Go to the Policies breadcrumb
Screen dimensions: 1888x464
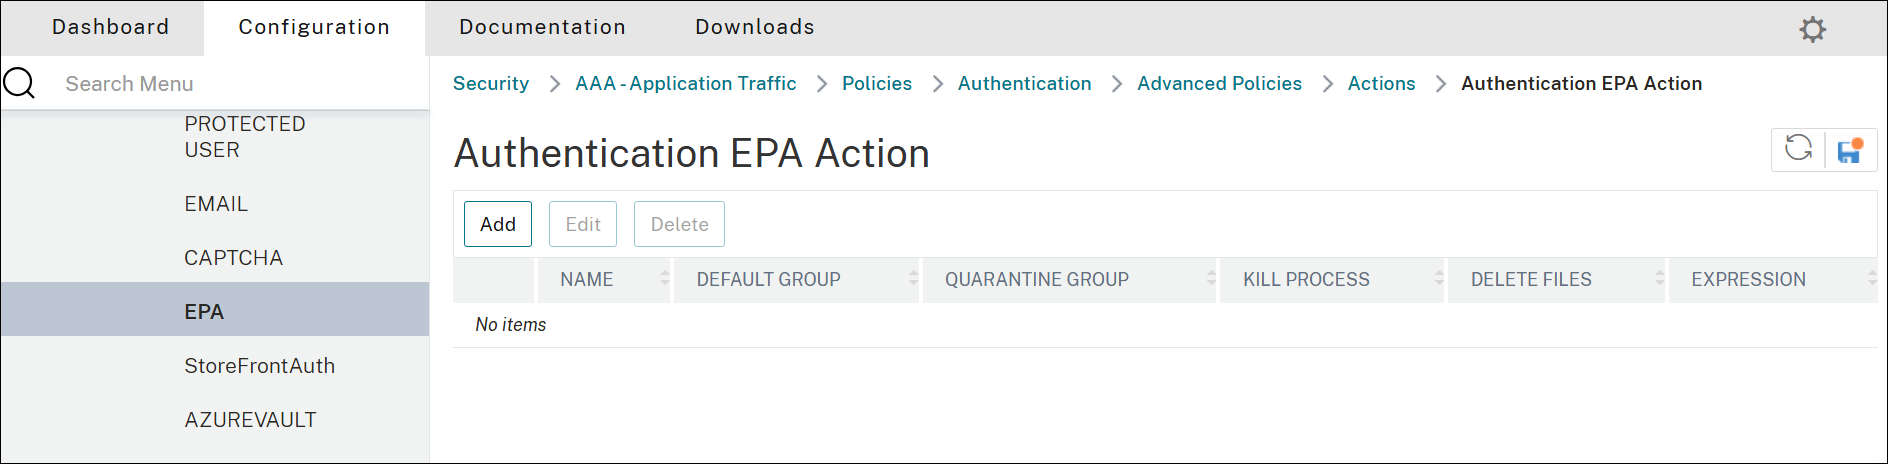(877, 84)
